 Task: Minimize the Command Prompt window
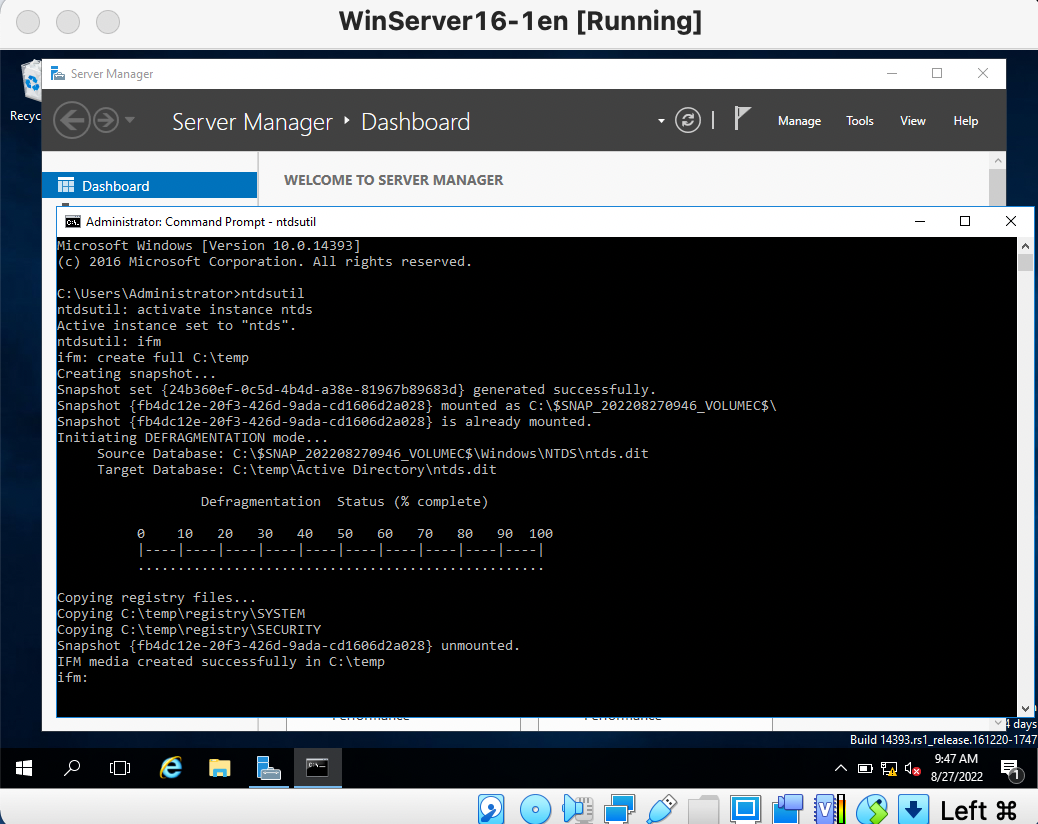point(920,221)
